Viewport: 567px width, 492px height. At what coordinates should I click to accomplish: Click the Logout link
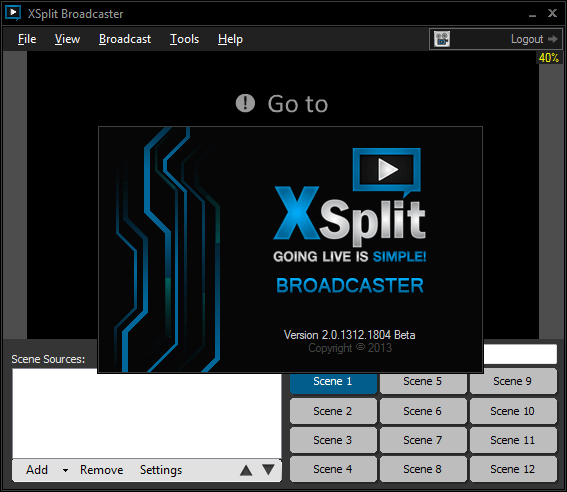(x=527, y=39)
